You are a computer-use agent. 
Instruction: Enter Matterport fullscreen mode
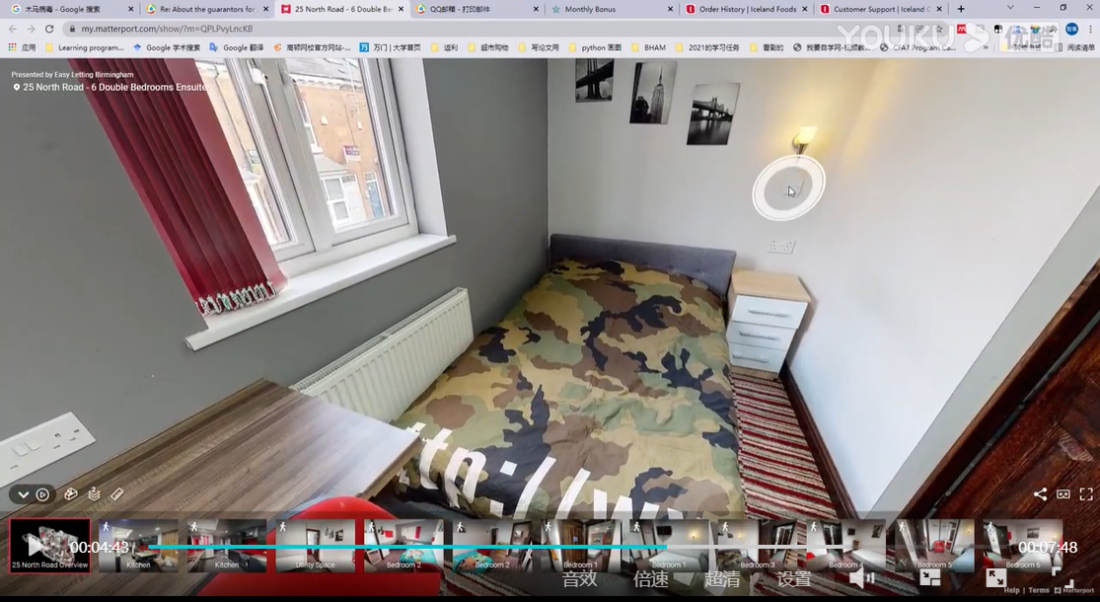[1086, 494]
